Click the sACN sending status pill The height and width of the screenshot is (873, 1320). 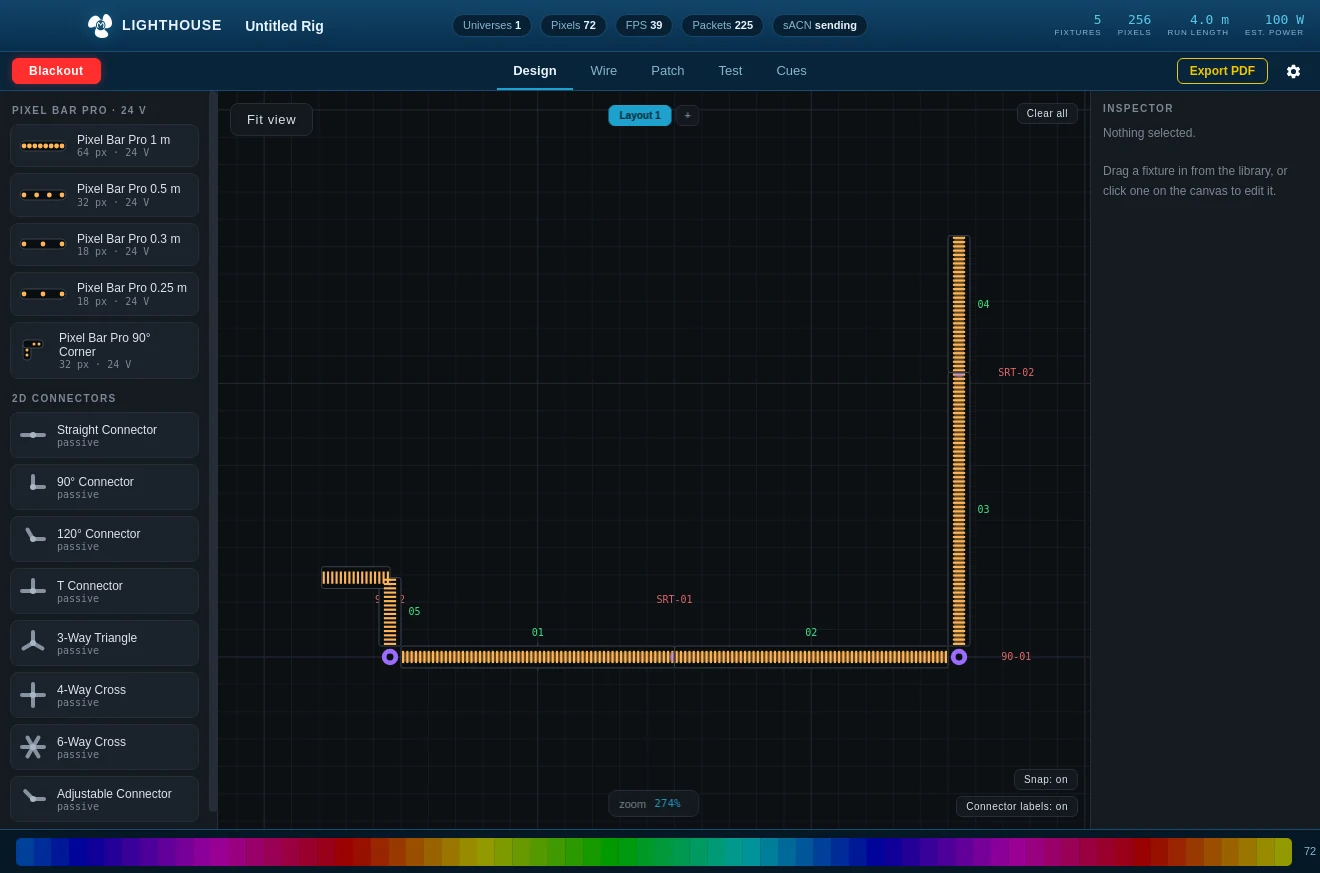(820, 25)
